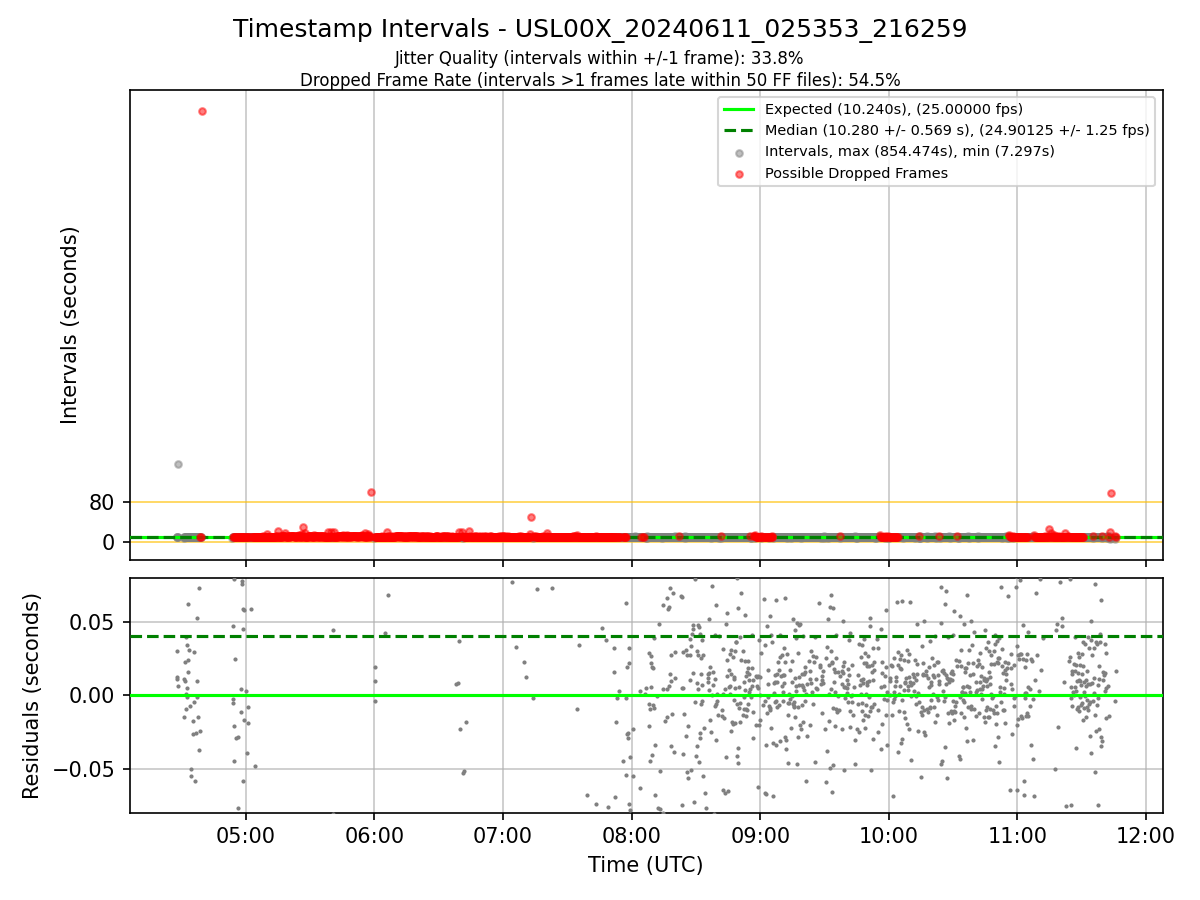1200x900 pixels.
Task: Click the 'Time (UTC)' x-axis label
Action: pos(645,865)
